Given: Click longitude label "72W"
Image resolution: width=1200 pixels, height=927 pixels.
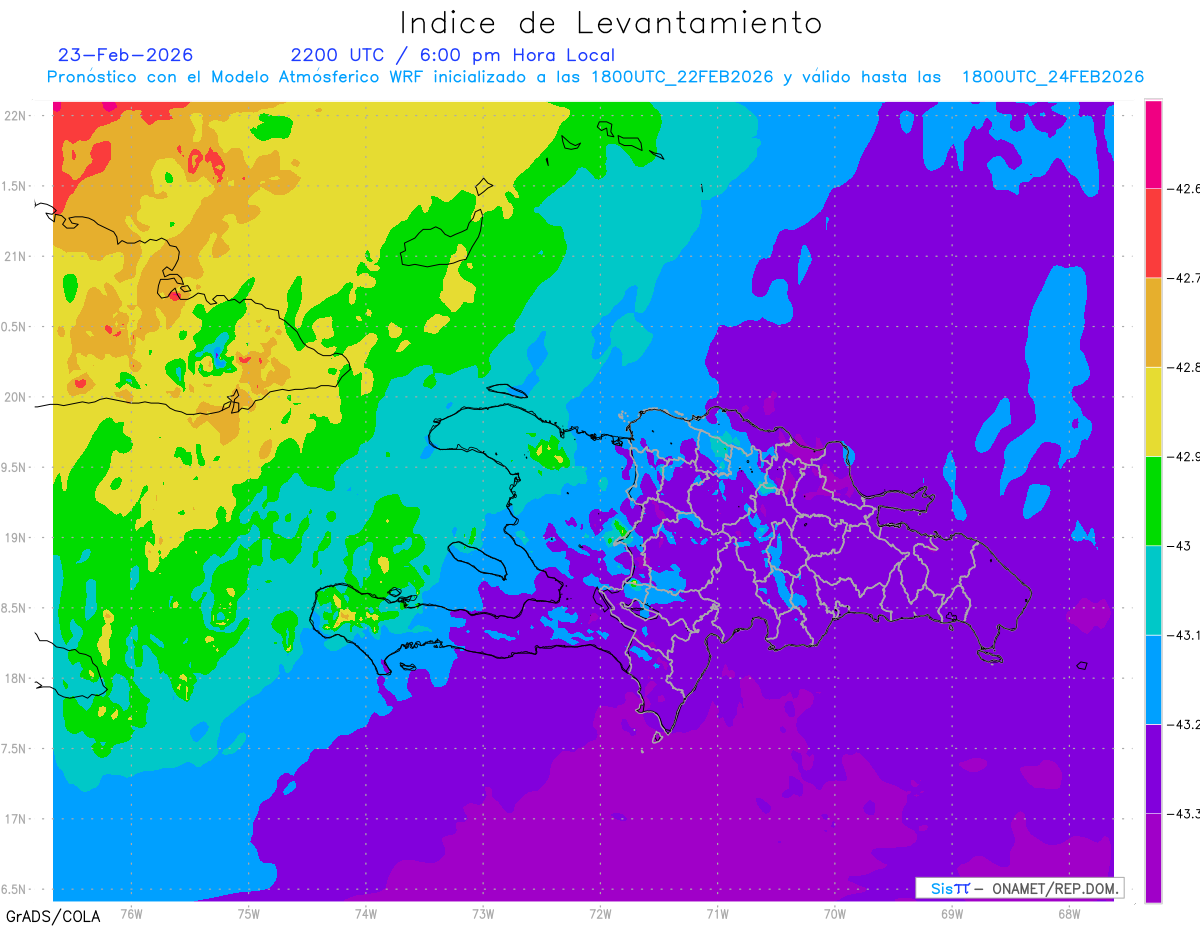Looking at the screenshot, I should click(600, 914).
